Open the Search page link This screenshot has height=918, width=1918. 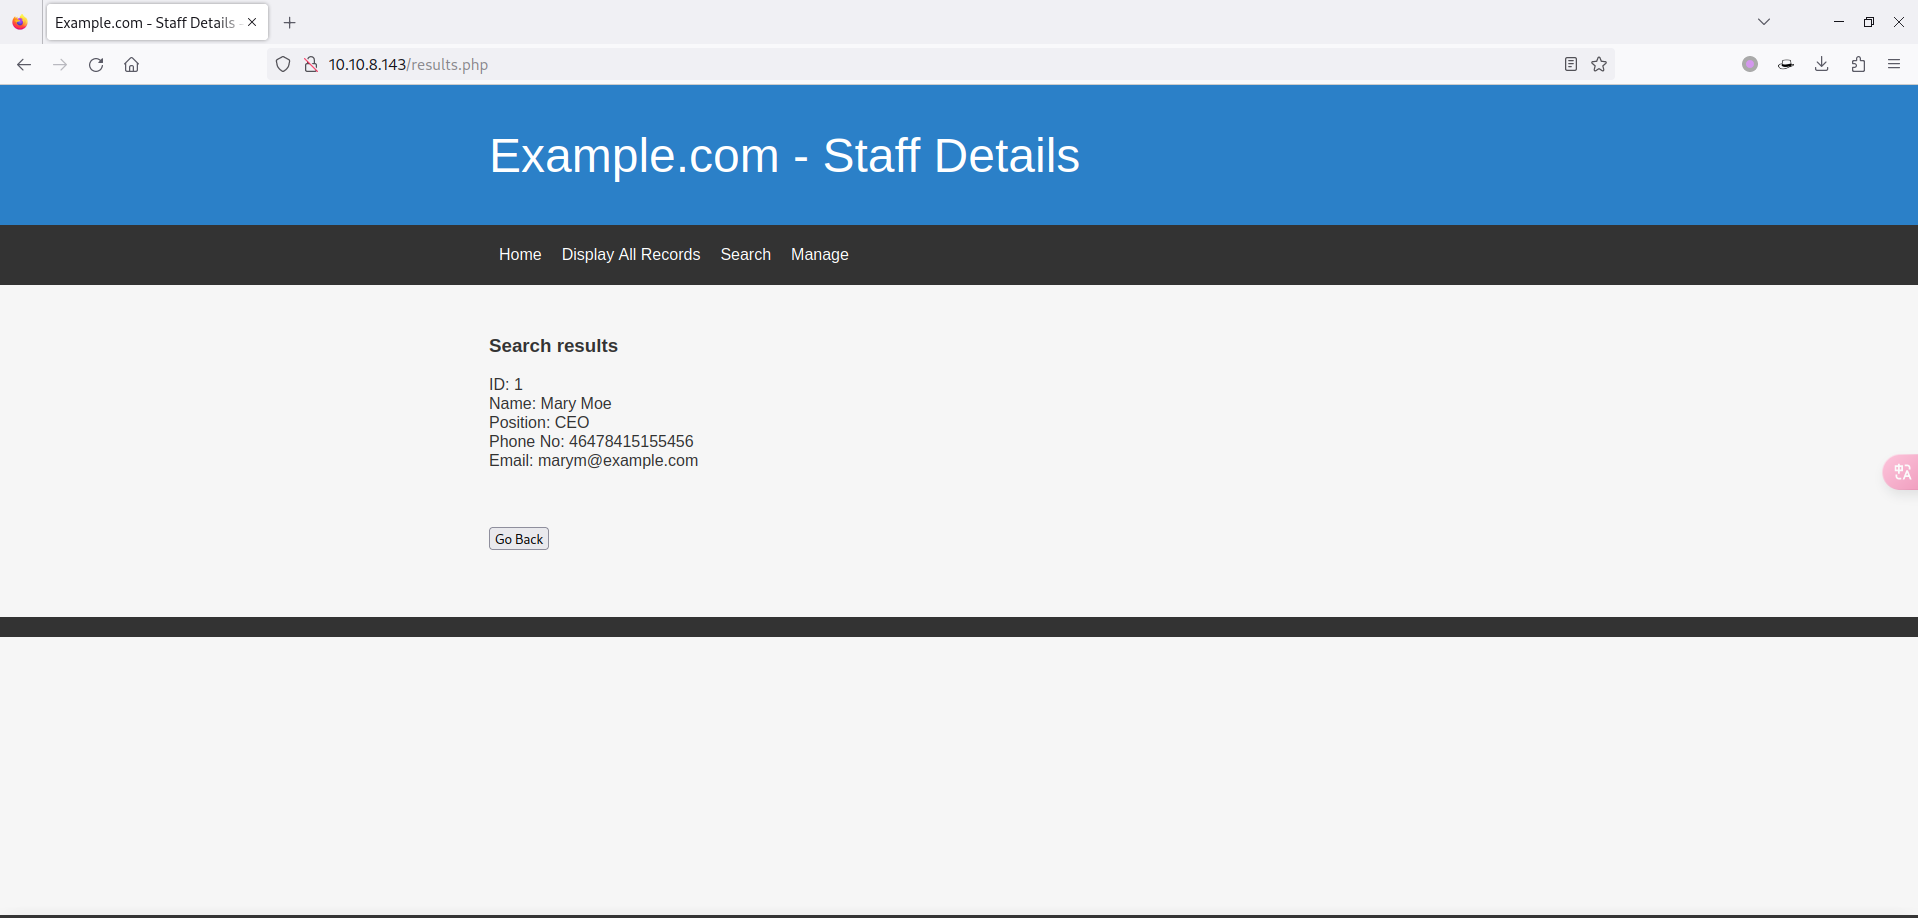pos(745,255)
